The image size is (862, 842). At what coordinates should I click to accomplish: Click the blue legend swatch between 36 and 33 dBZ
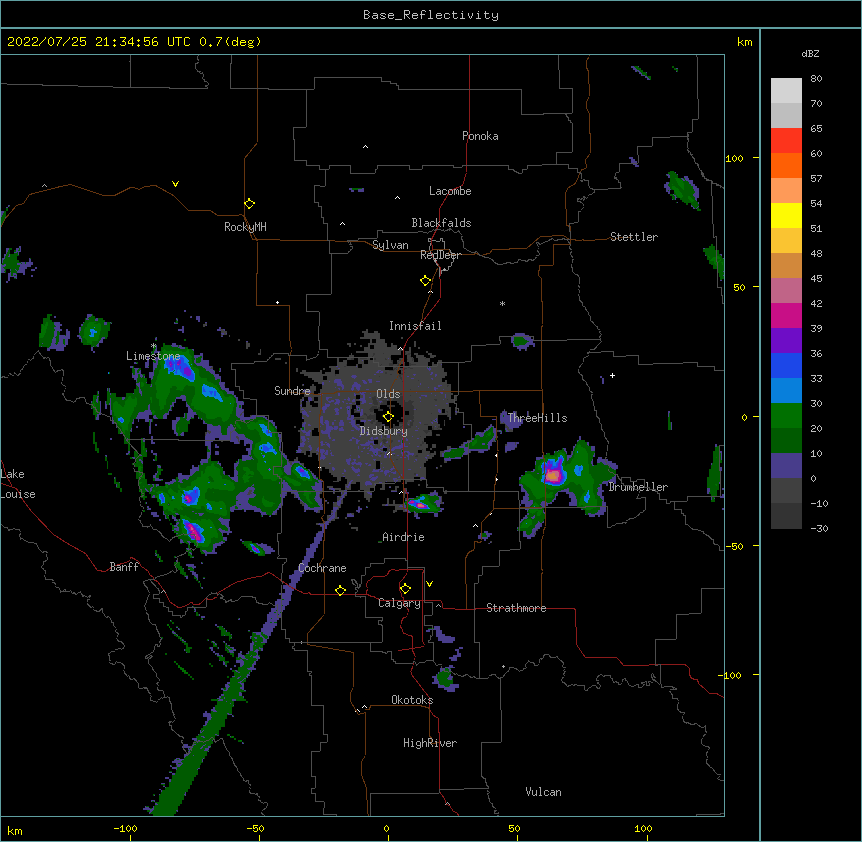[786, 365]
